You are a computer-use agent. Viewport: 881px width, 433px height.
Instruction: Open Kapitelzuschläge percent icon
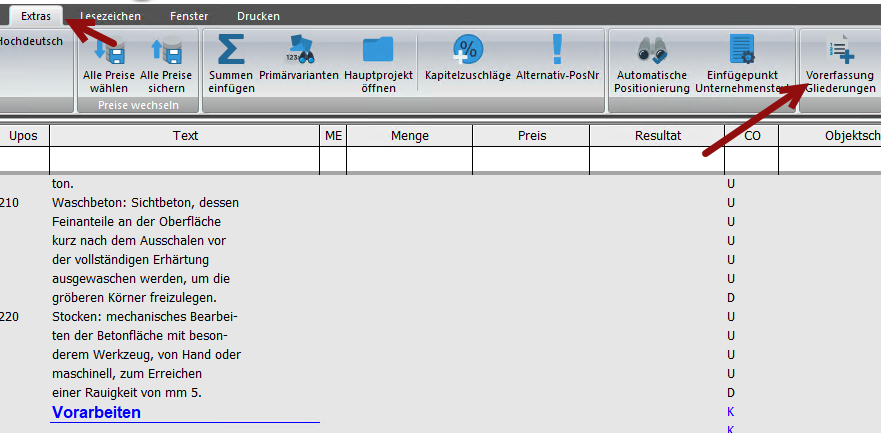coord(467,49)
